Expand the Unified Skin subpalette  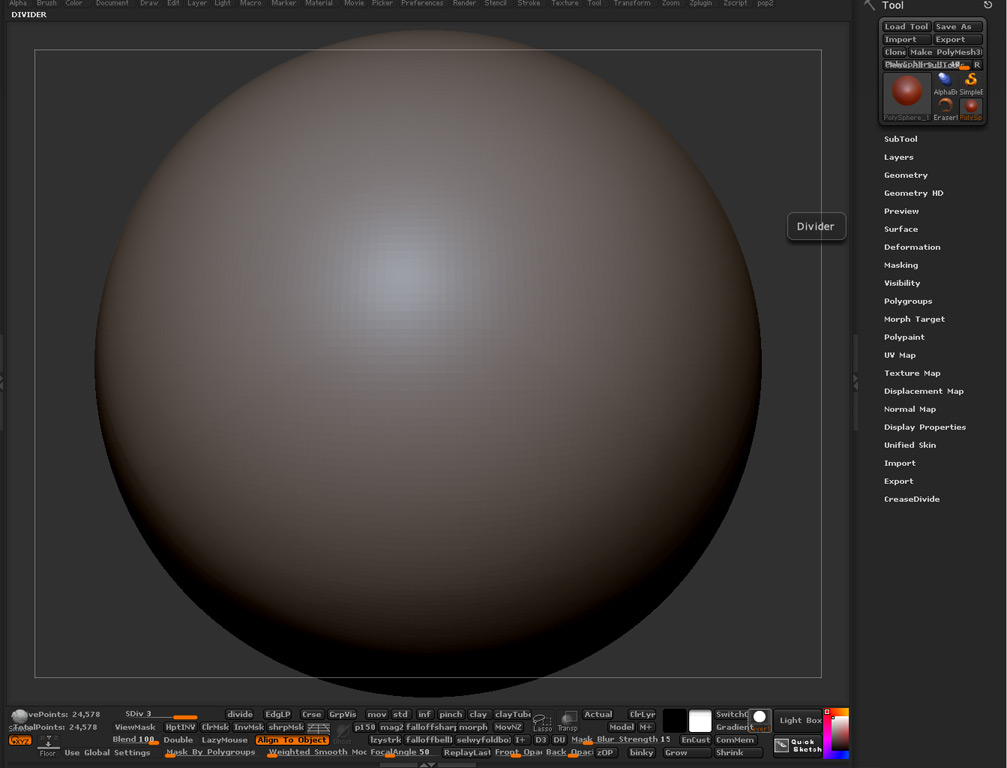point(910,444)
